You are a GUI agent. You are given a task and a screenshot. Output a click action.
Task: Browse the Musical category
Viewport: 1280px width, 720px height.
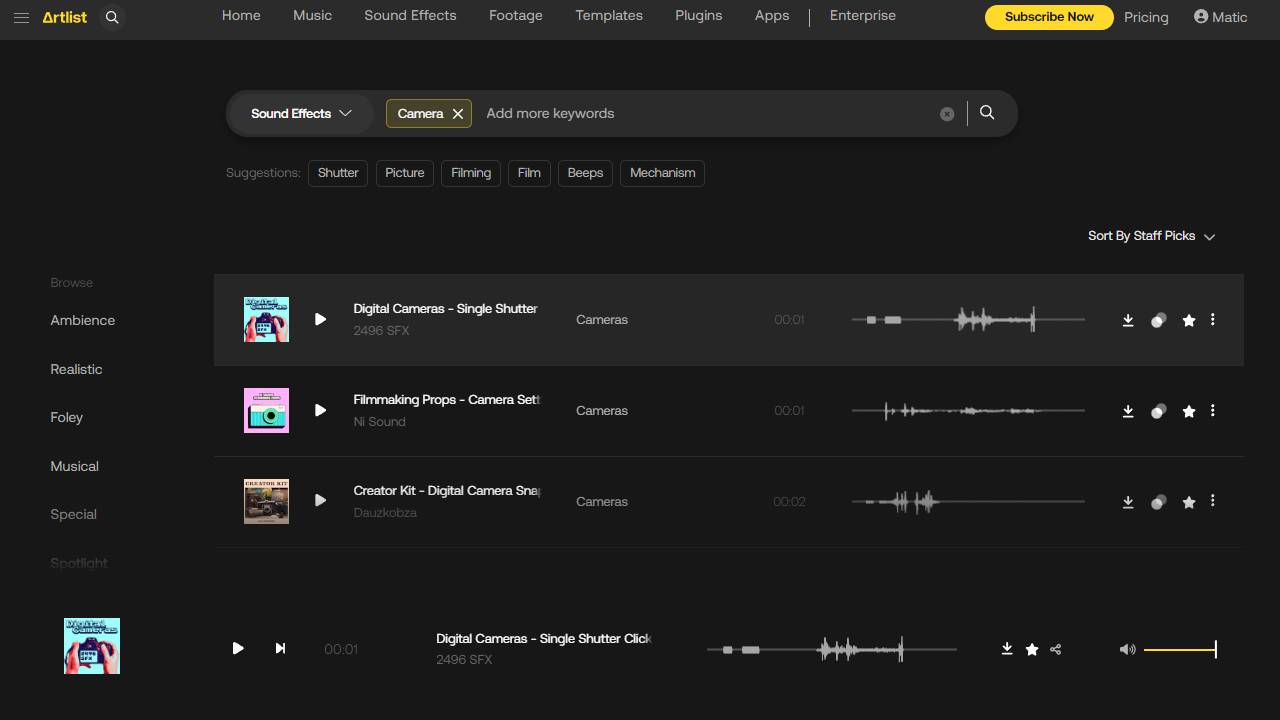tap(75, 466)
